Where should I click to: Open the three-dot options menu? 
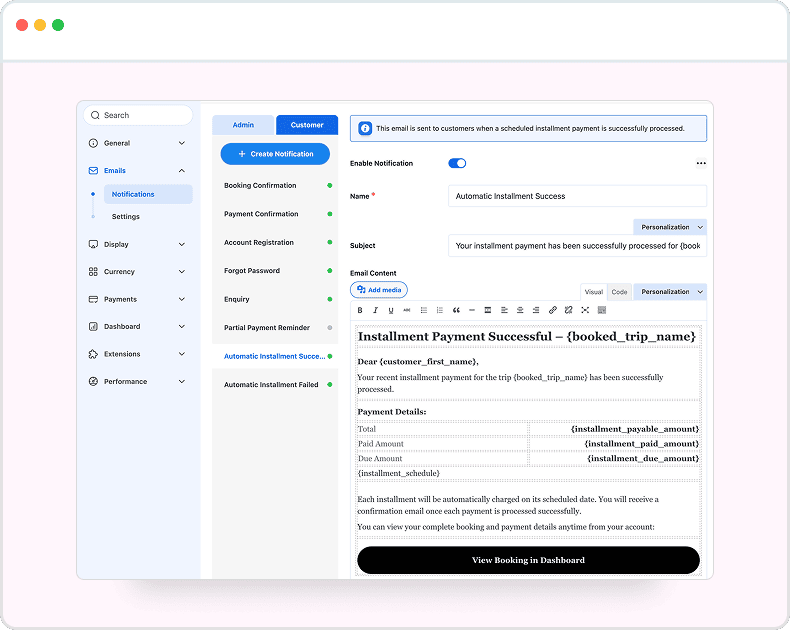coord(701,163)
